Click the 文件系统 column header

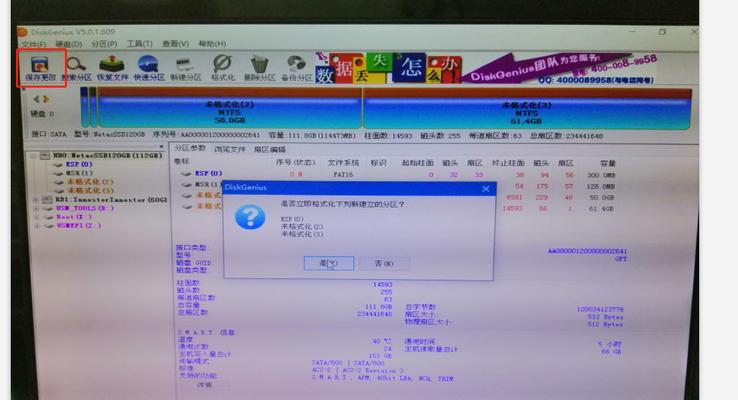(x=343, y=163)
